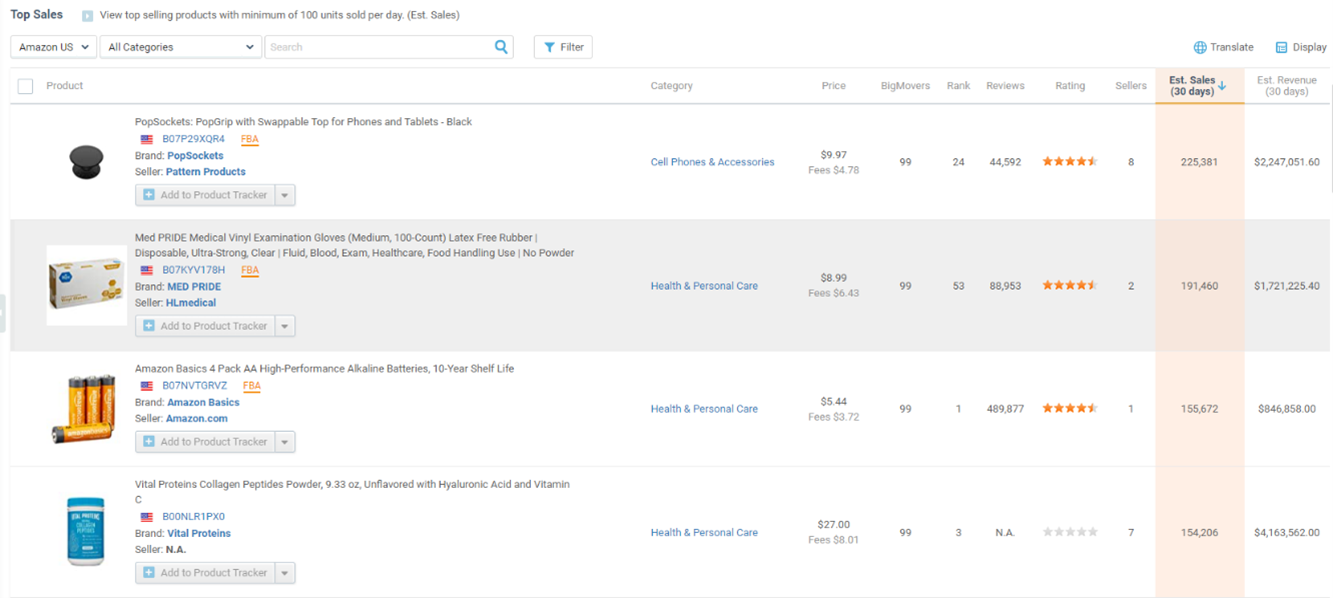Open Health & Personal Care link for Amazon Basics
This screenshot has width=1333, height=598.
704,409
